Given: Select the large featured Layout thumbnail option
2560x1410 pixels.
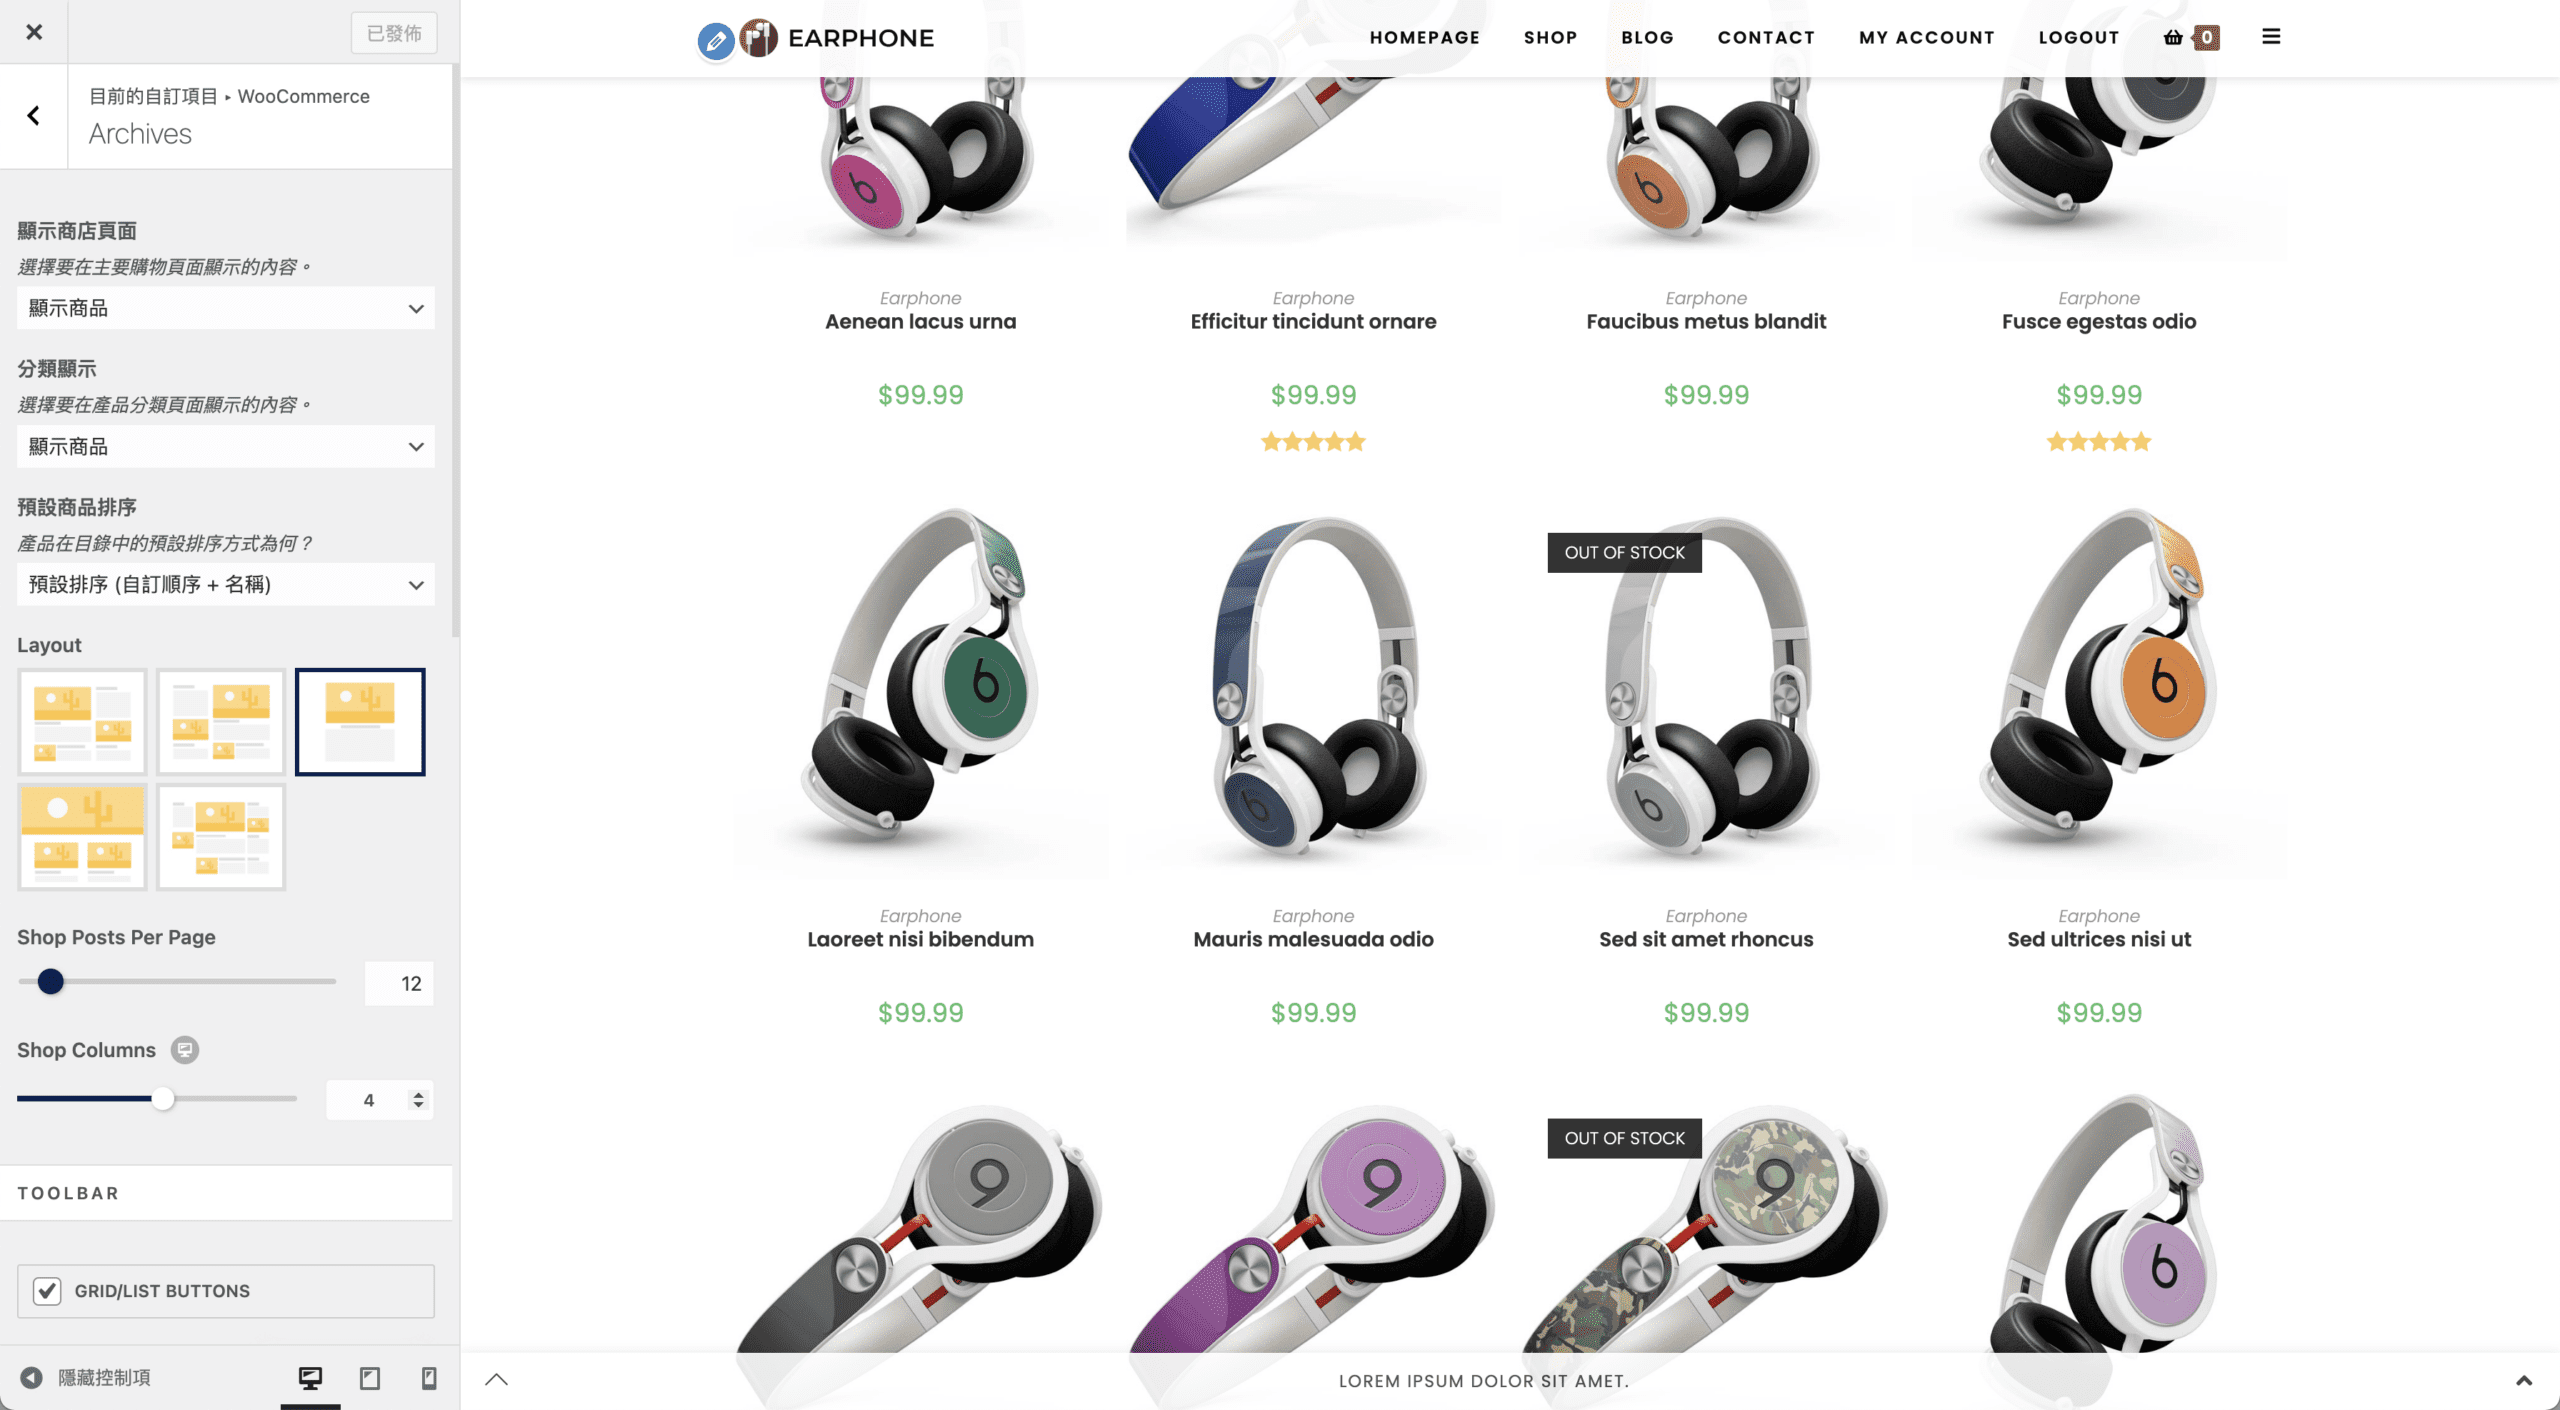Looking at the screenshot, I should [x=82, y=837].
